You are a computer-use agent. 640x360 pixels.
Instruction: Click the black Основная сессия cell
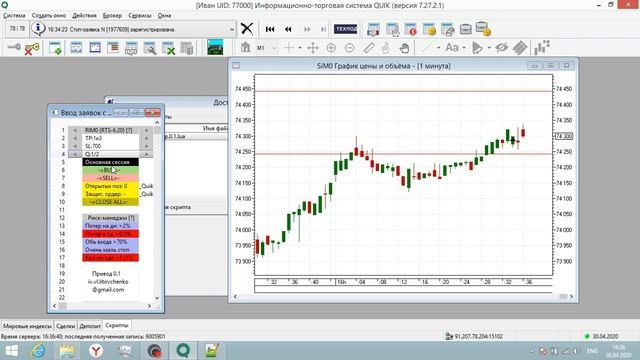(x=110, y=162)
